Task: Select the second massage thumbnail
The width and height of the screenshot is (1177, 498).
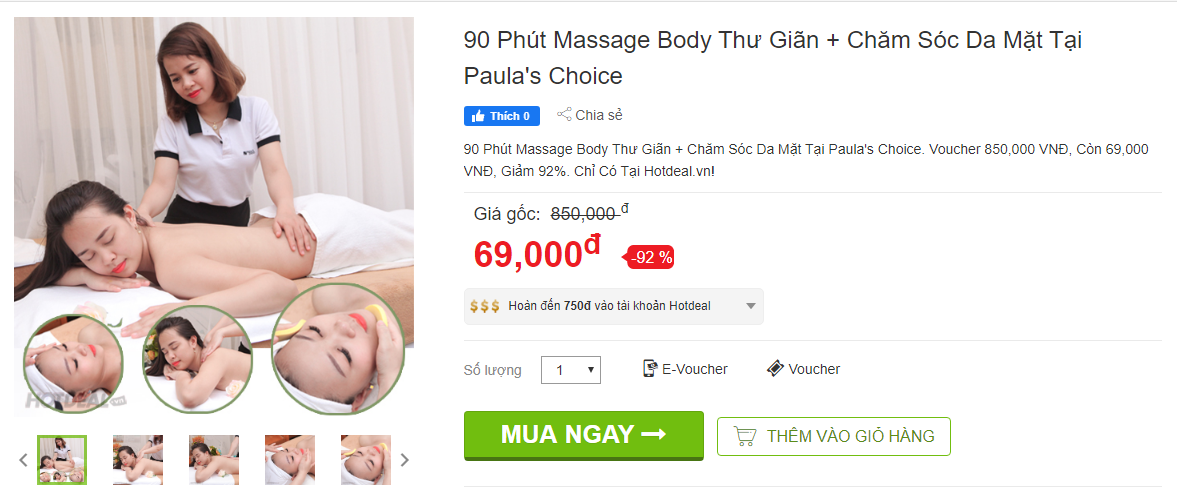Action: point(138,460)
